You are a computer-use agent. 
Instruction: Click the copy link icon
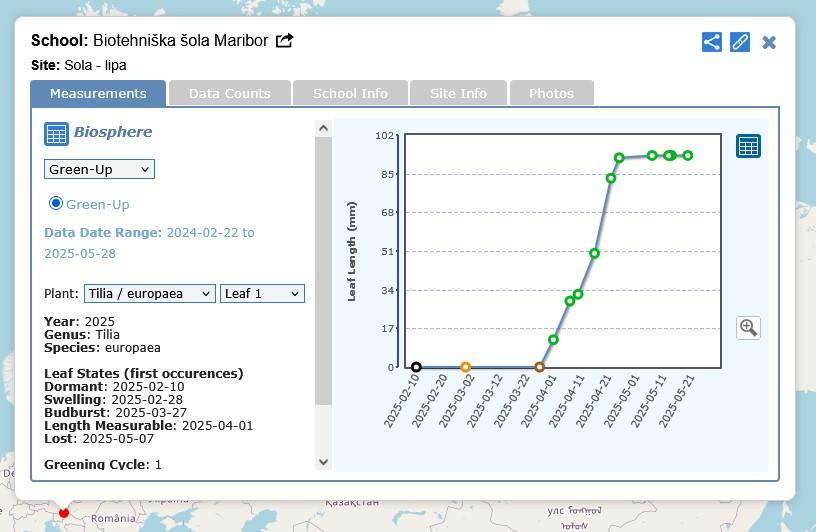tap(740, 42)
